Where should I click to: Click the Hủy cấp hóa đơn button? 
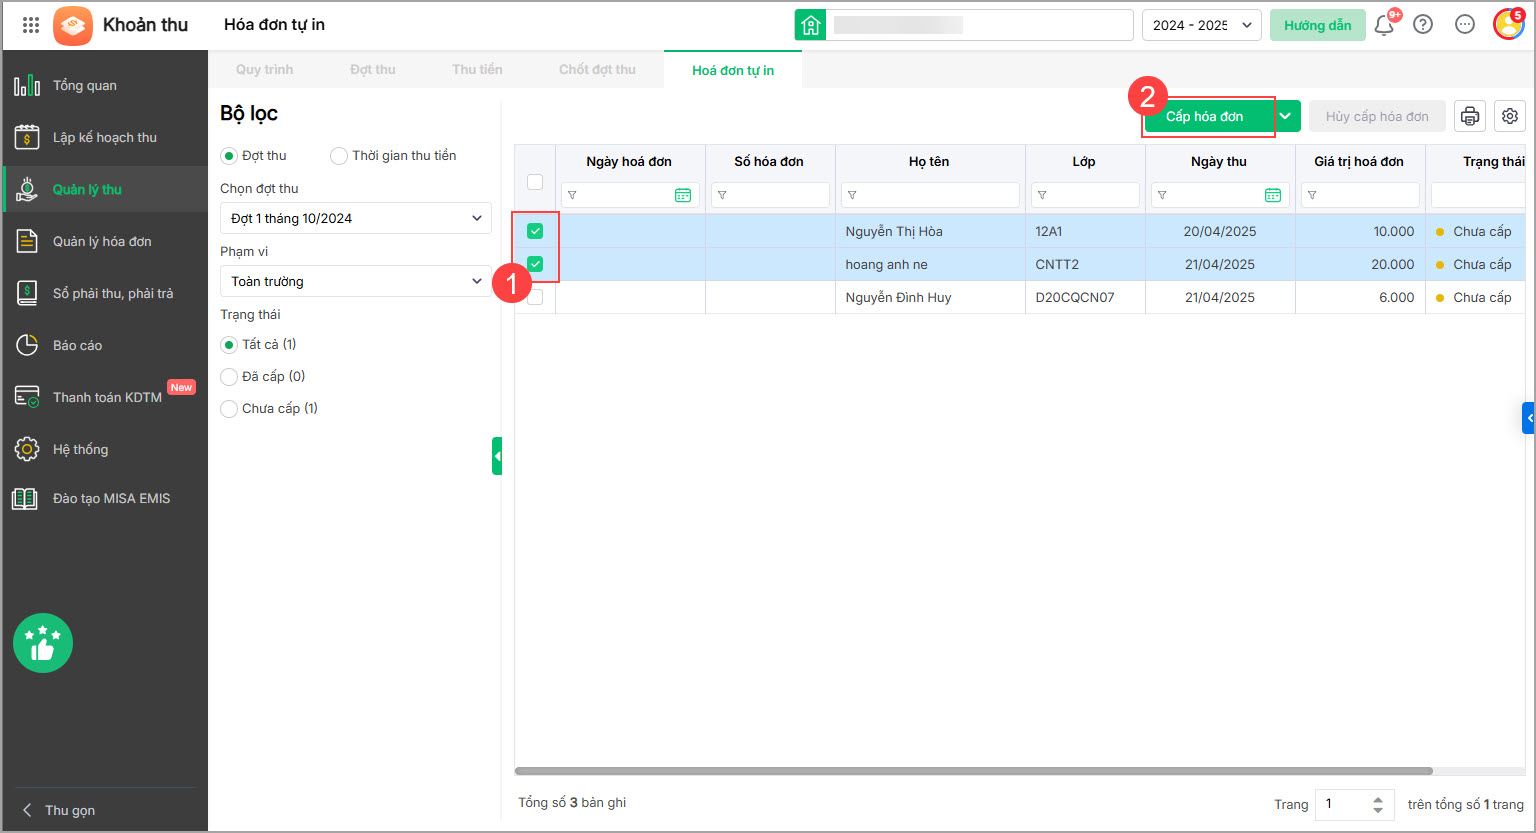point(1377,117)
